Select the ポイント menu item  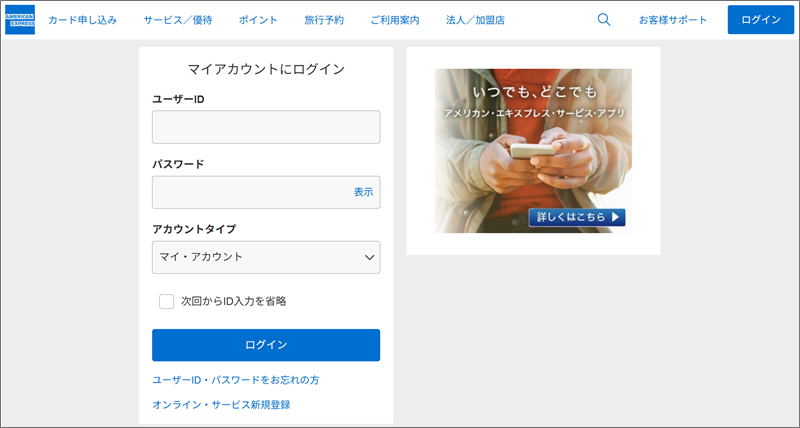258,20
